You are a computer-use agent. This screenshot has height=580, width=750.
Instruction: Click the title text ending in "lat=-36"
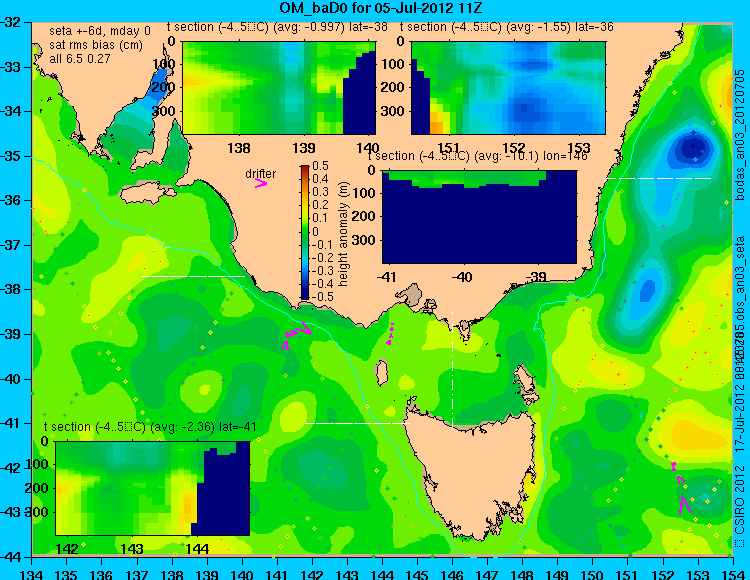507,27
